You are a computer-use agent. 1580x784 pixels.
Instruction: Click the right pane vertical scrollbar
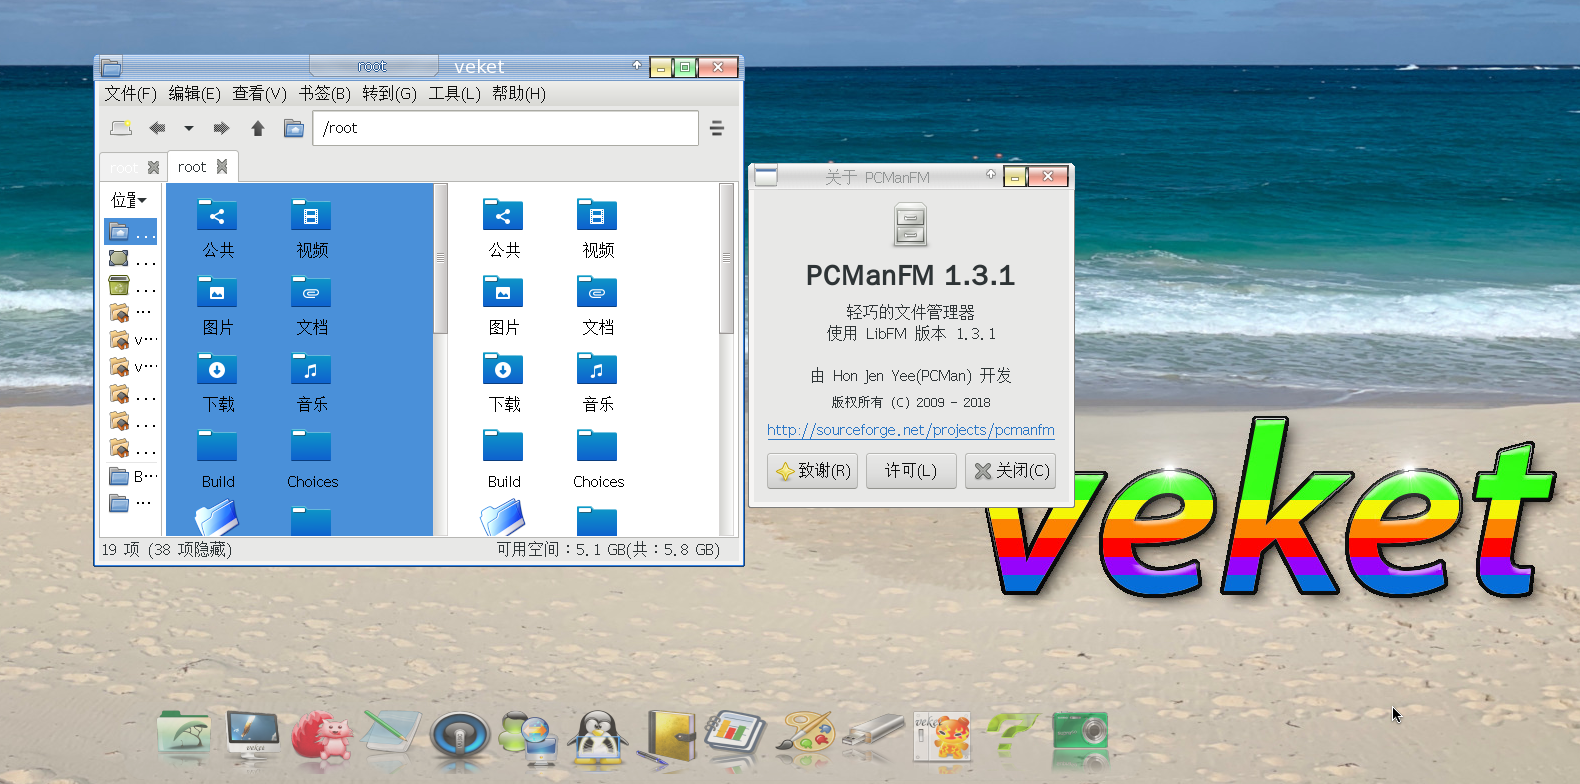pos(727,260)
